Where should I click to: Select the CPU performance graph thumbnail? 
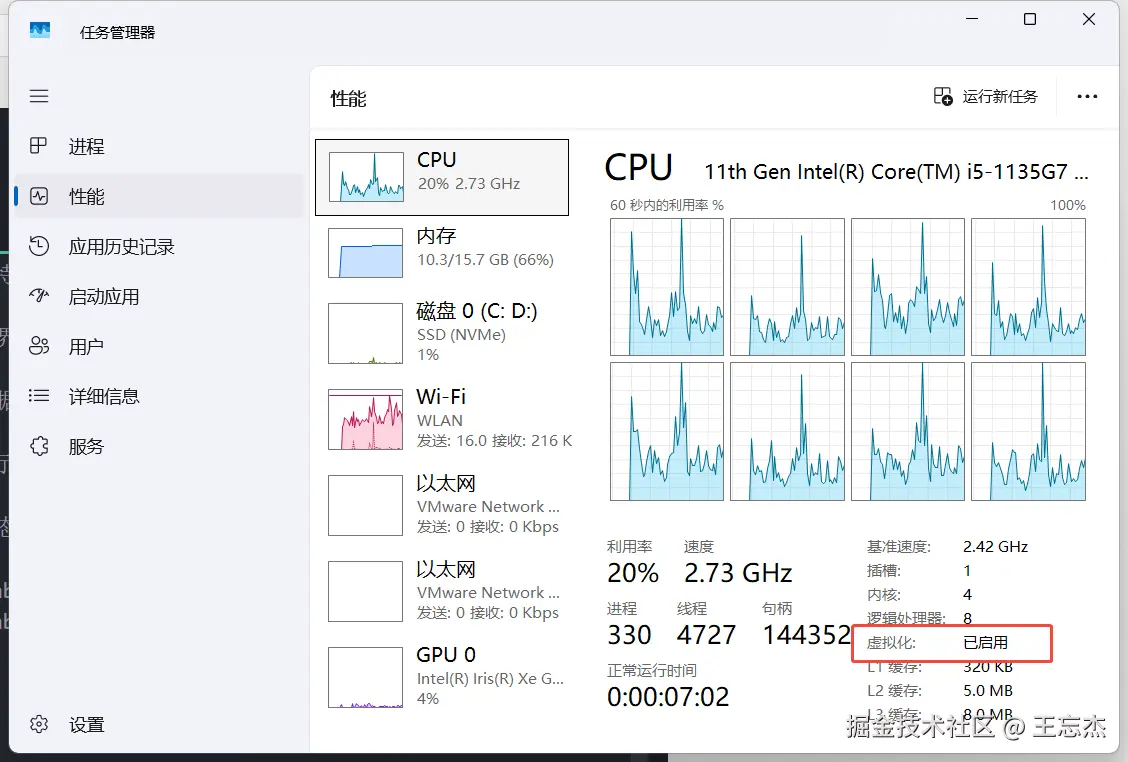pyautogui.click(x=365, y=177)
